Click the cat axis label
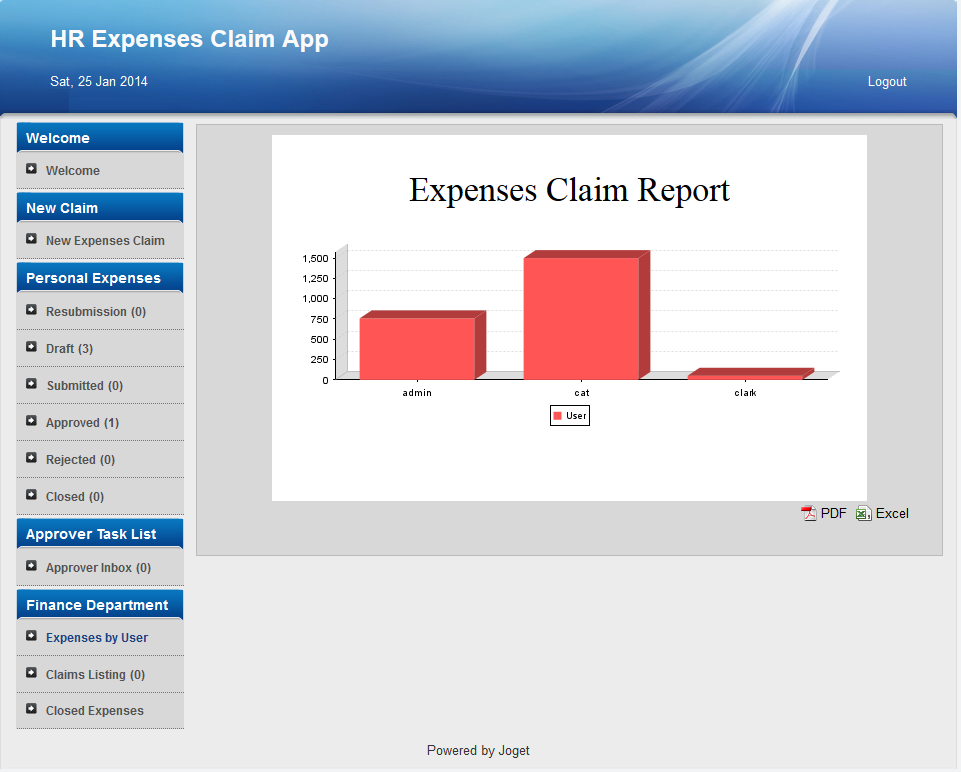Viewport: 961px width, 772px height. tap(582, 393)
